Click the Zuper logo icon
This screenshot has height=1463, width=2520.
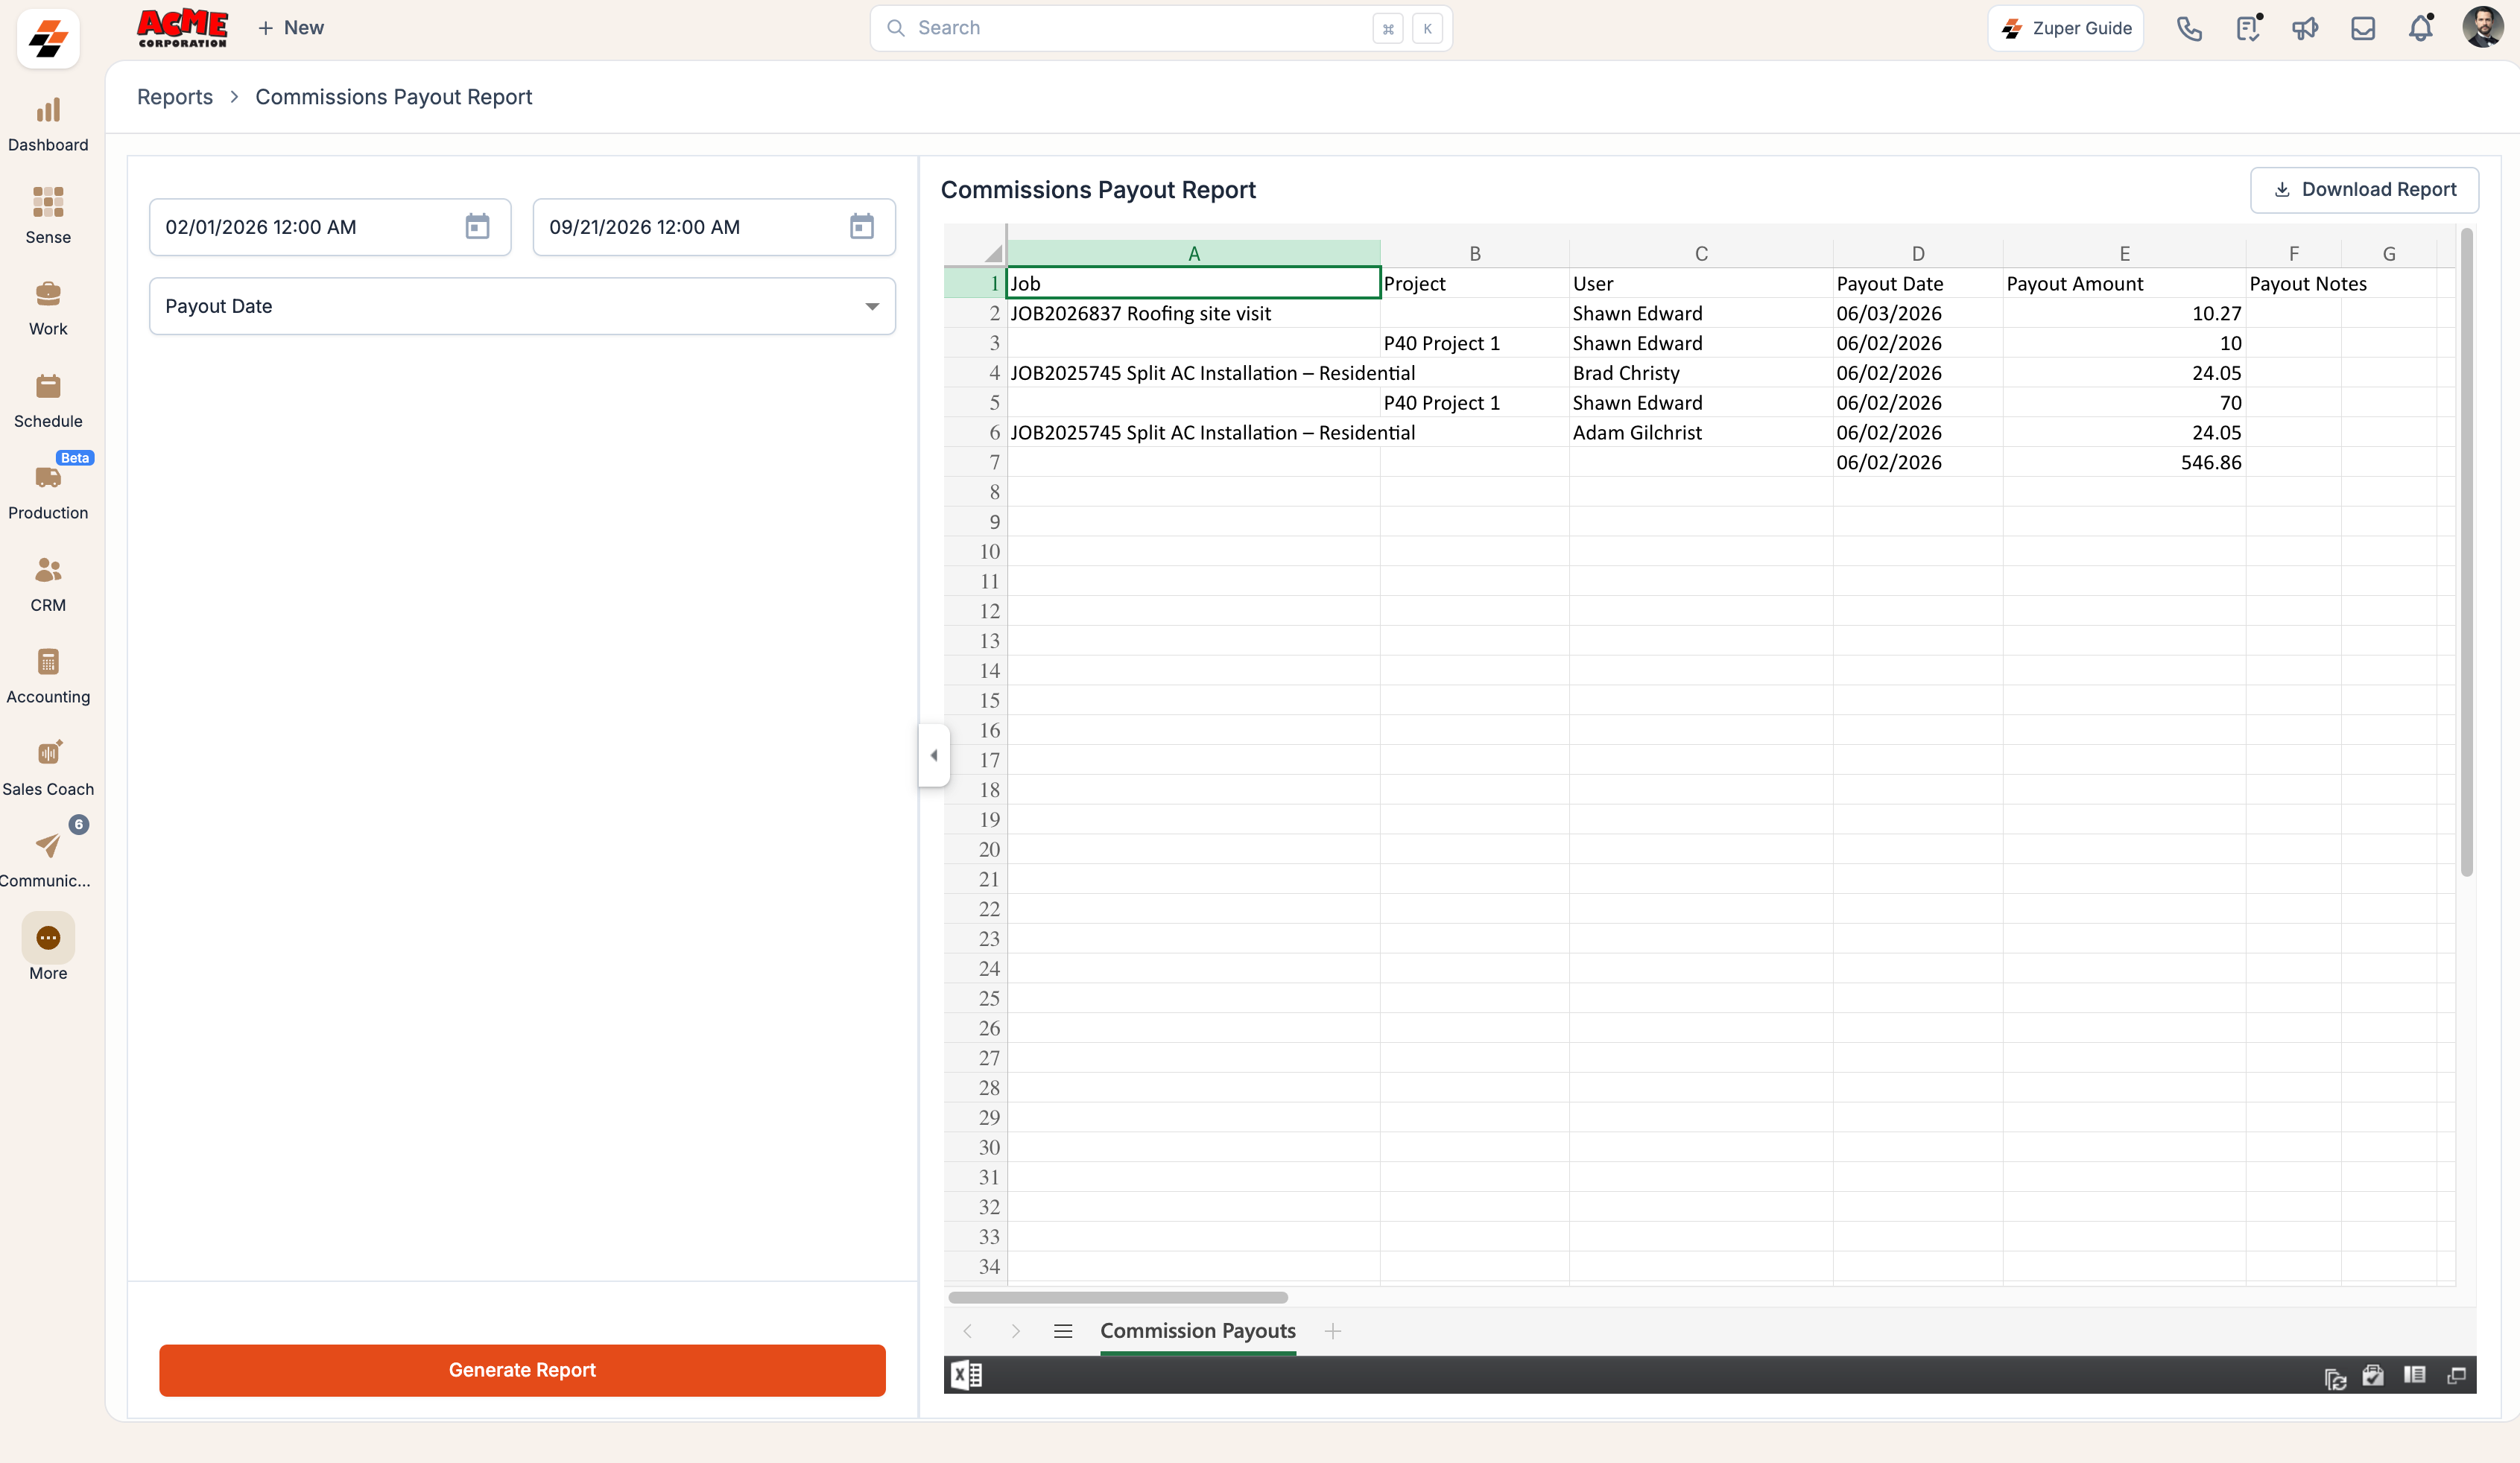click(48, 39)
